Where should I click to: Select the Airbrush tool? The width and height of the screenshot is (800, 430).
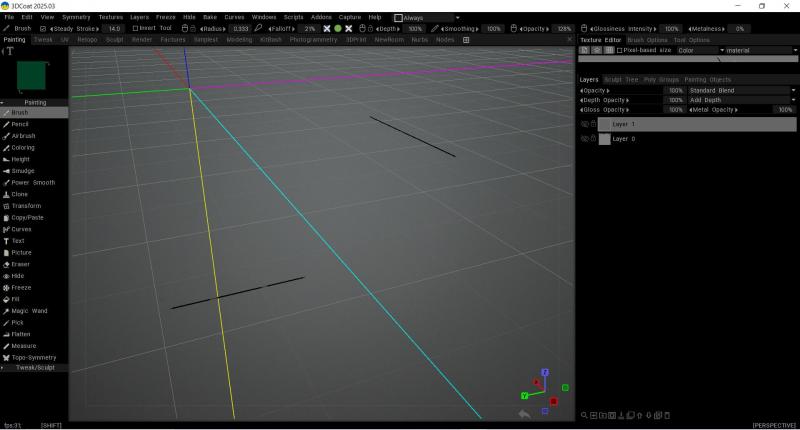click(x=23, y=136)
